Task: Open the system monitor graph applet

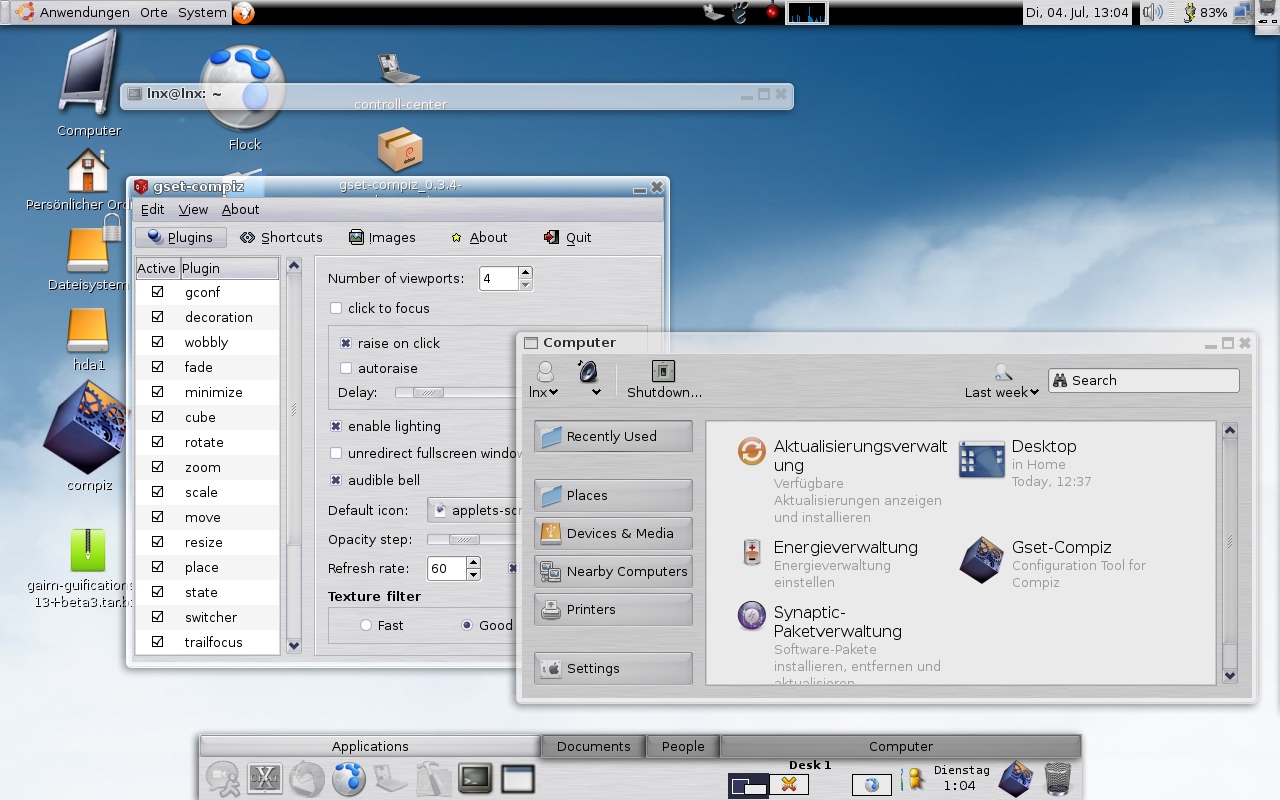Action: (807, 13)
